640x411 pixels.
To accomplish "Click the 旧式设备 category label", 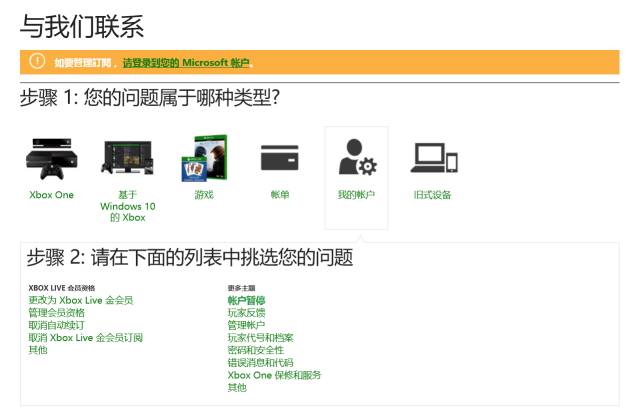I will pyautogui.click(x=432, y=195).
